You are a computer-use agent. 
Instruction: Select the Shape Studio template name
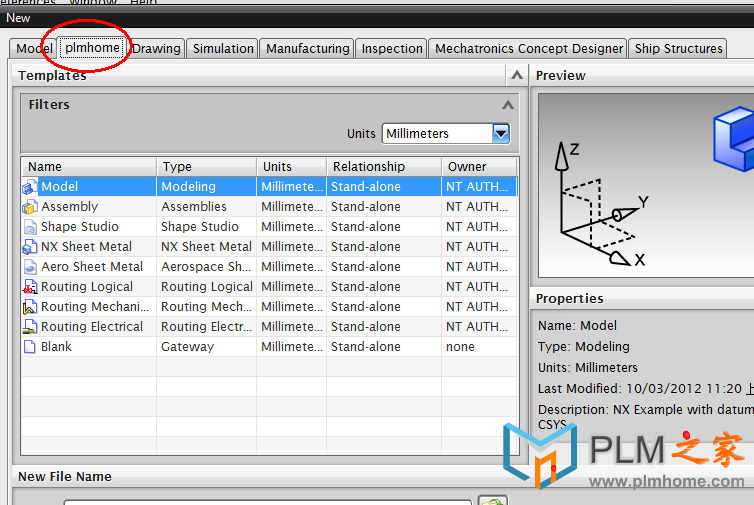(x=80, y=227)
